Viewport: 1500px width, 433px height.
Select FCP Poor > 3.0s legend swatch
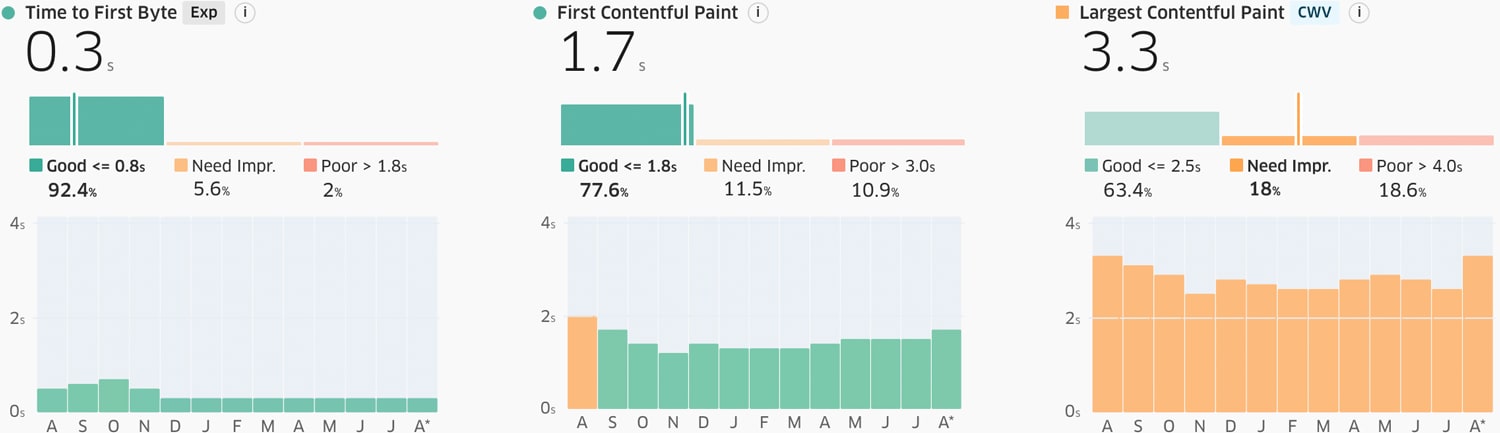(839, 166)
